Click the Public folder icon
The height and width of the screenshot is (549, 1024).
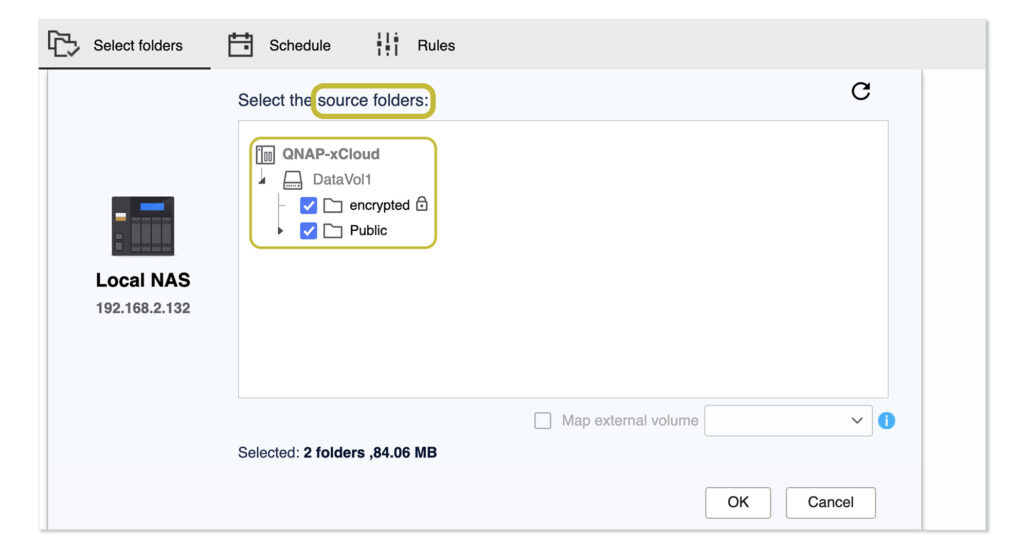click(x=334, y=231)
